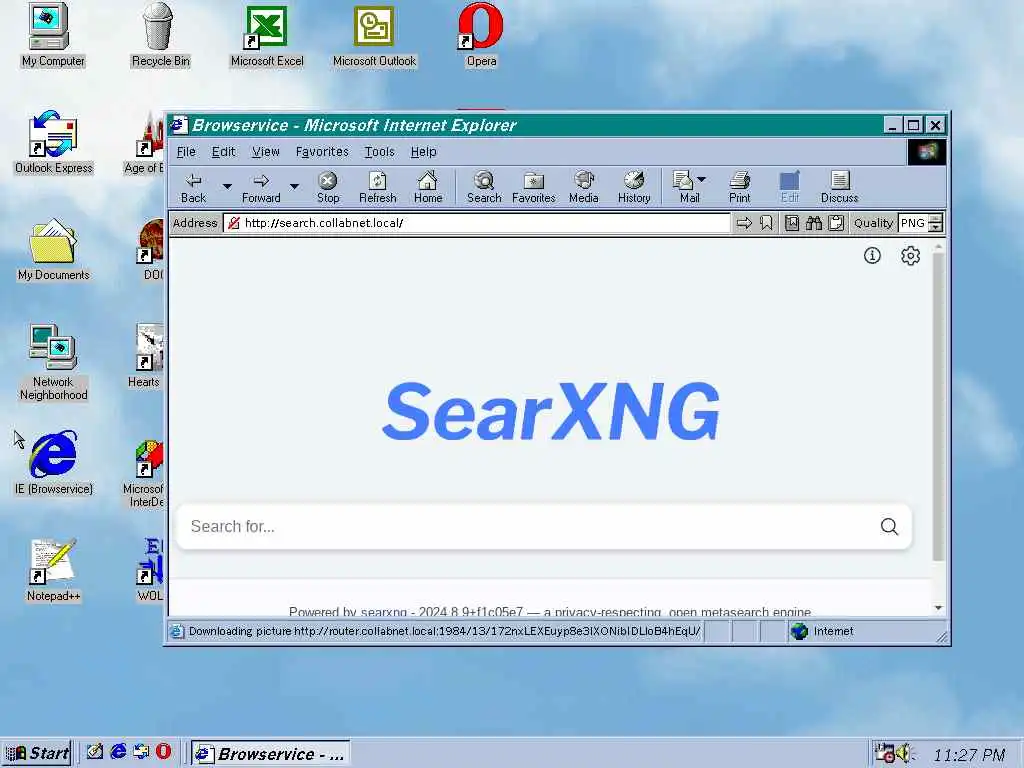The height and width of the screenshot is (768, 1024).
Task: Select the Microsoft Outlook desktop icon
Action: click(x=374, y=35)
